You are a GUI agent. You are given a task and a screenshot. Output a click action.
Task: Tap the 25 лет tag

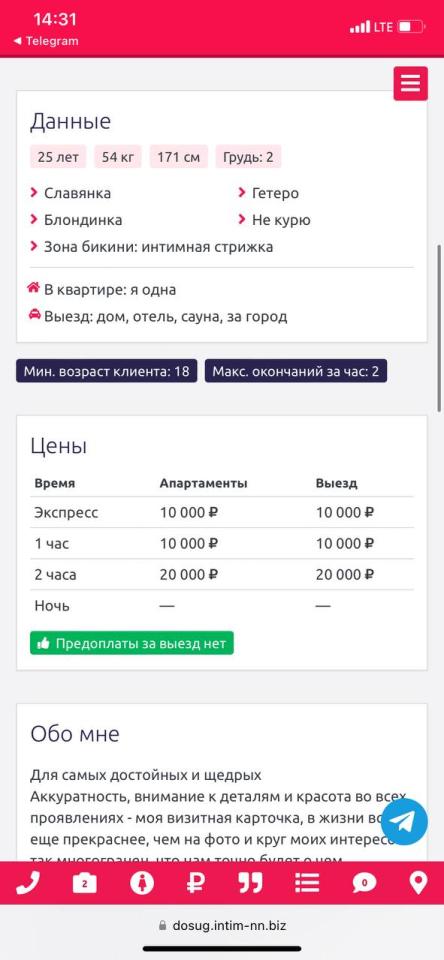coord(58,157)
